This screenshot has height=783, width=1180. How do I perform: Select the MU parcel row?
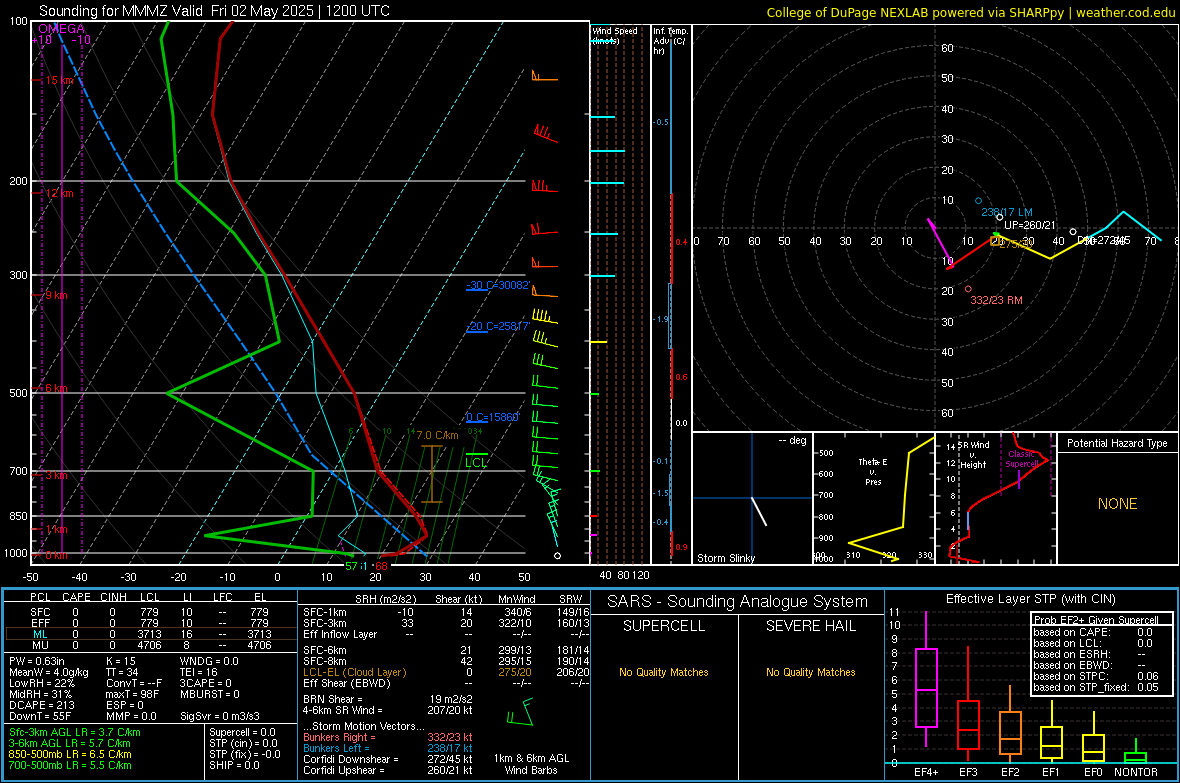pyautogui.click(x=151, y=644)
